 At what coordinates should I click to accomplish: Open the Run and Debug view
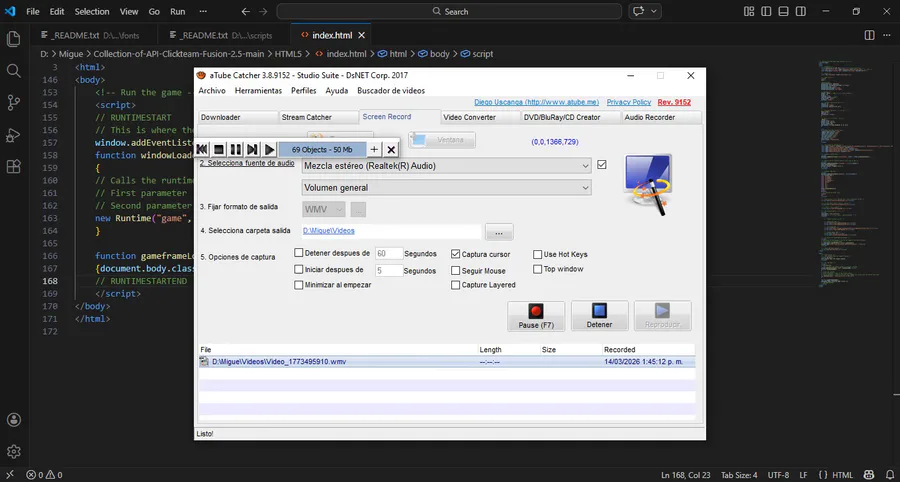(13, 135)
